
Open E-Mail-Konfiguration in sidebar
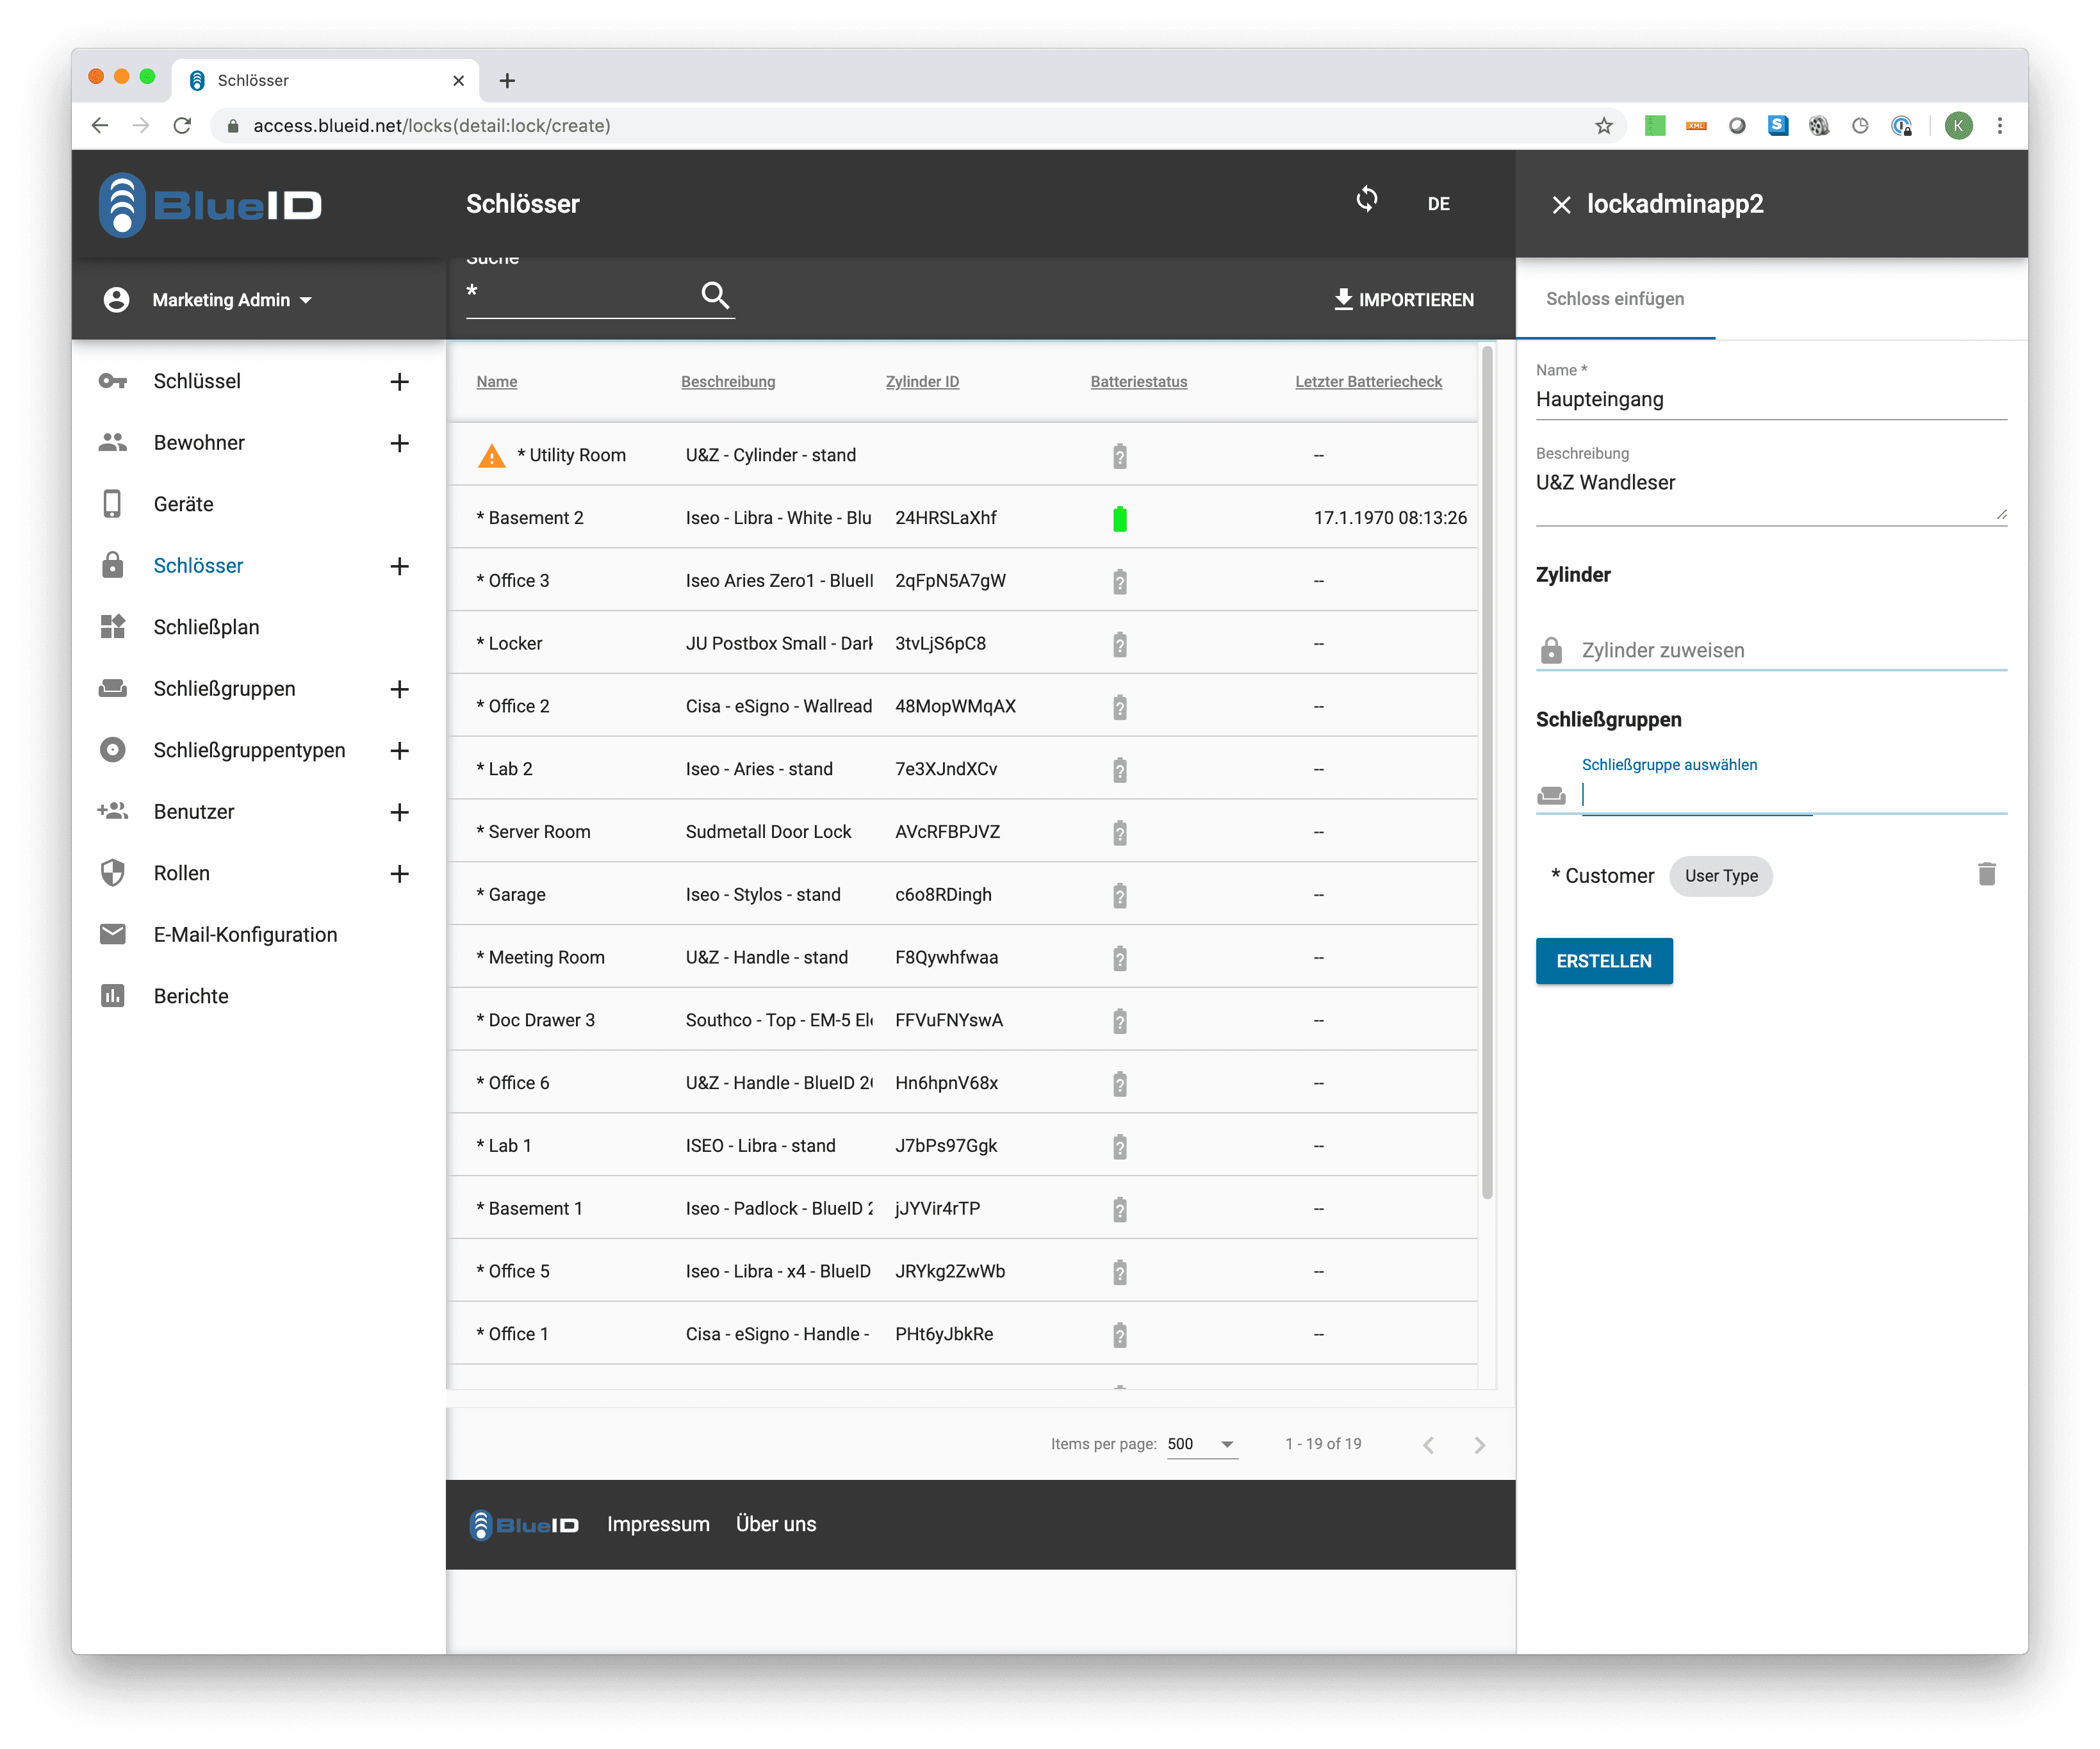pyautogui.click(x=245, y=935)
